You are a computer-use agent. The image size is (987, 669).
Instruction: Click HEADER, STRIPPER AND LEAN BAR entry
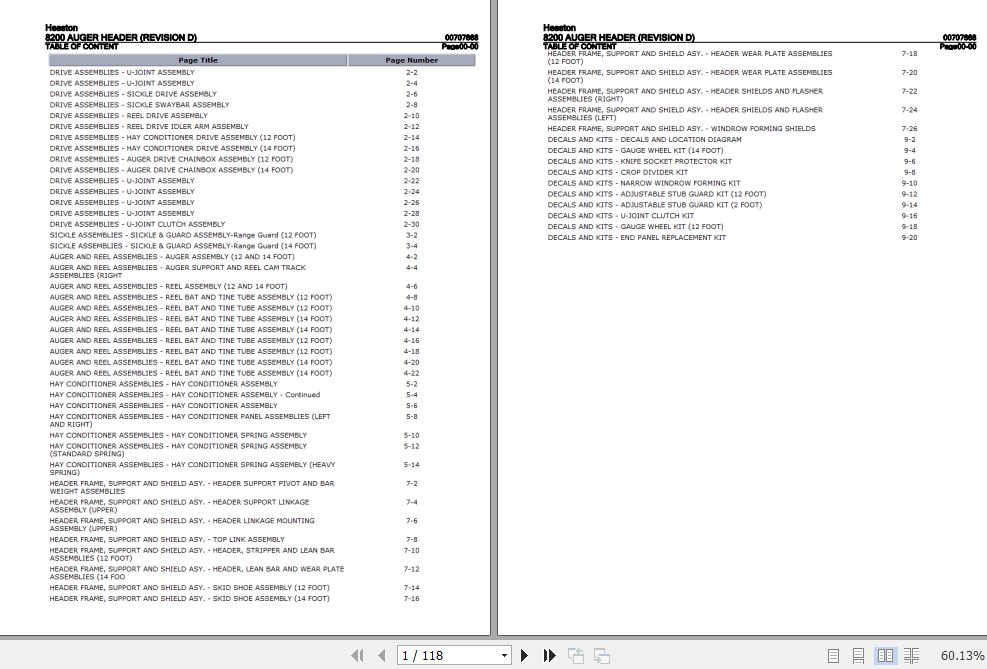[x=192, y=554]
